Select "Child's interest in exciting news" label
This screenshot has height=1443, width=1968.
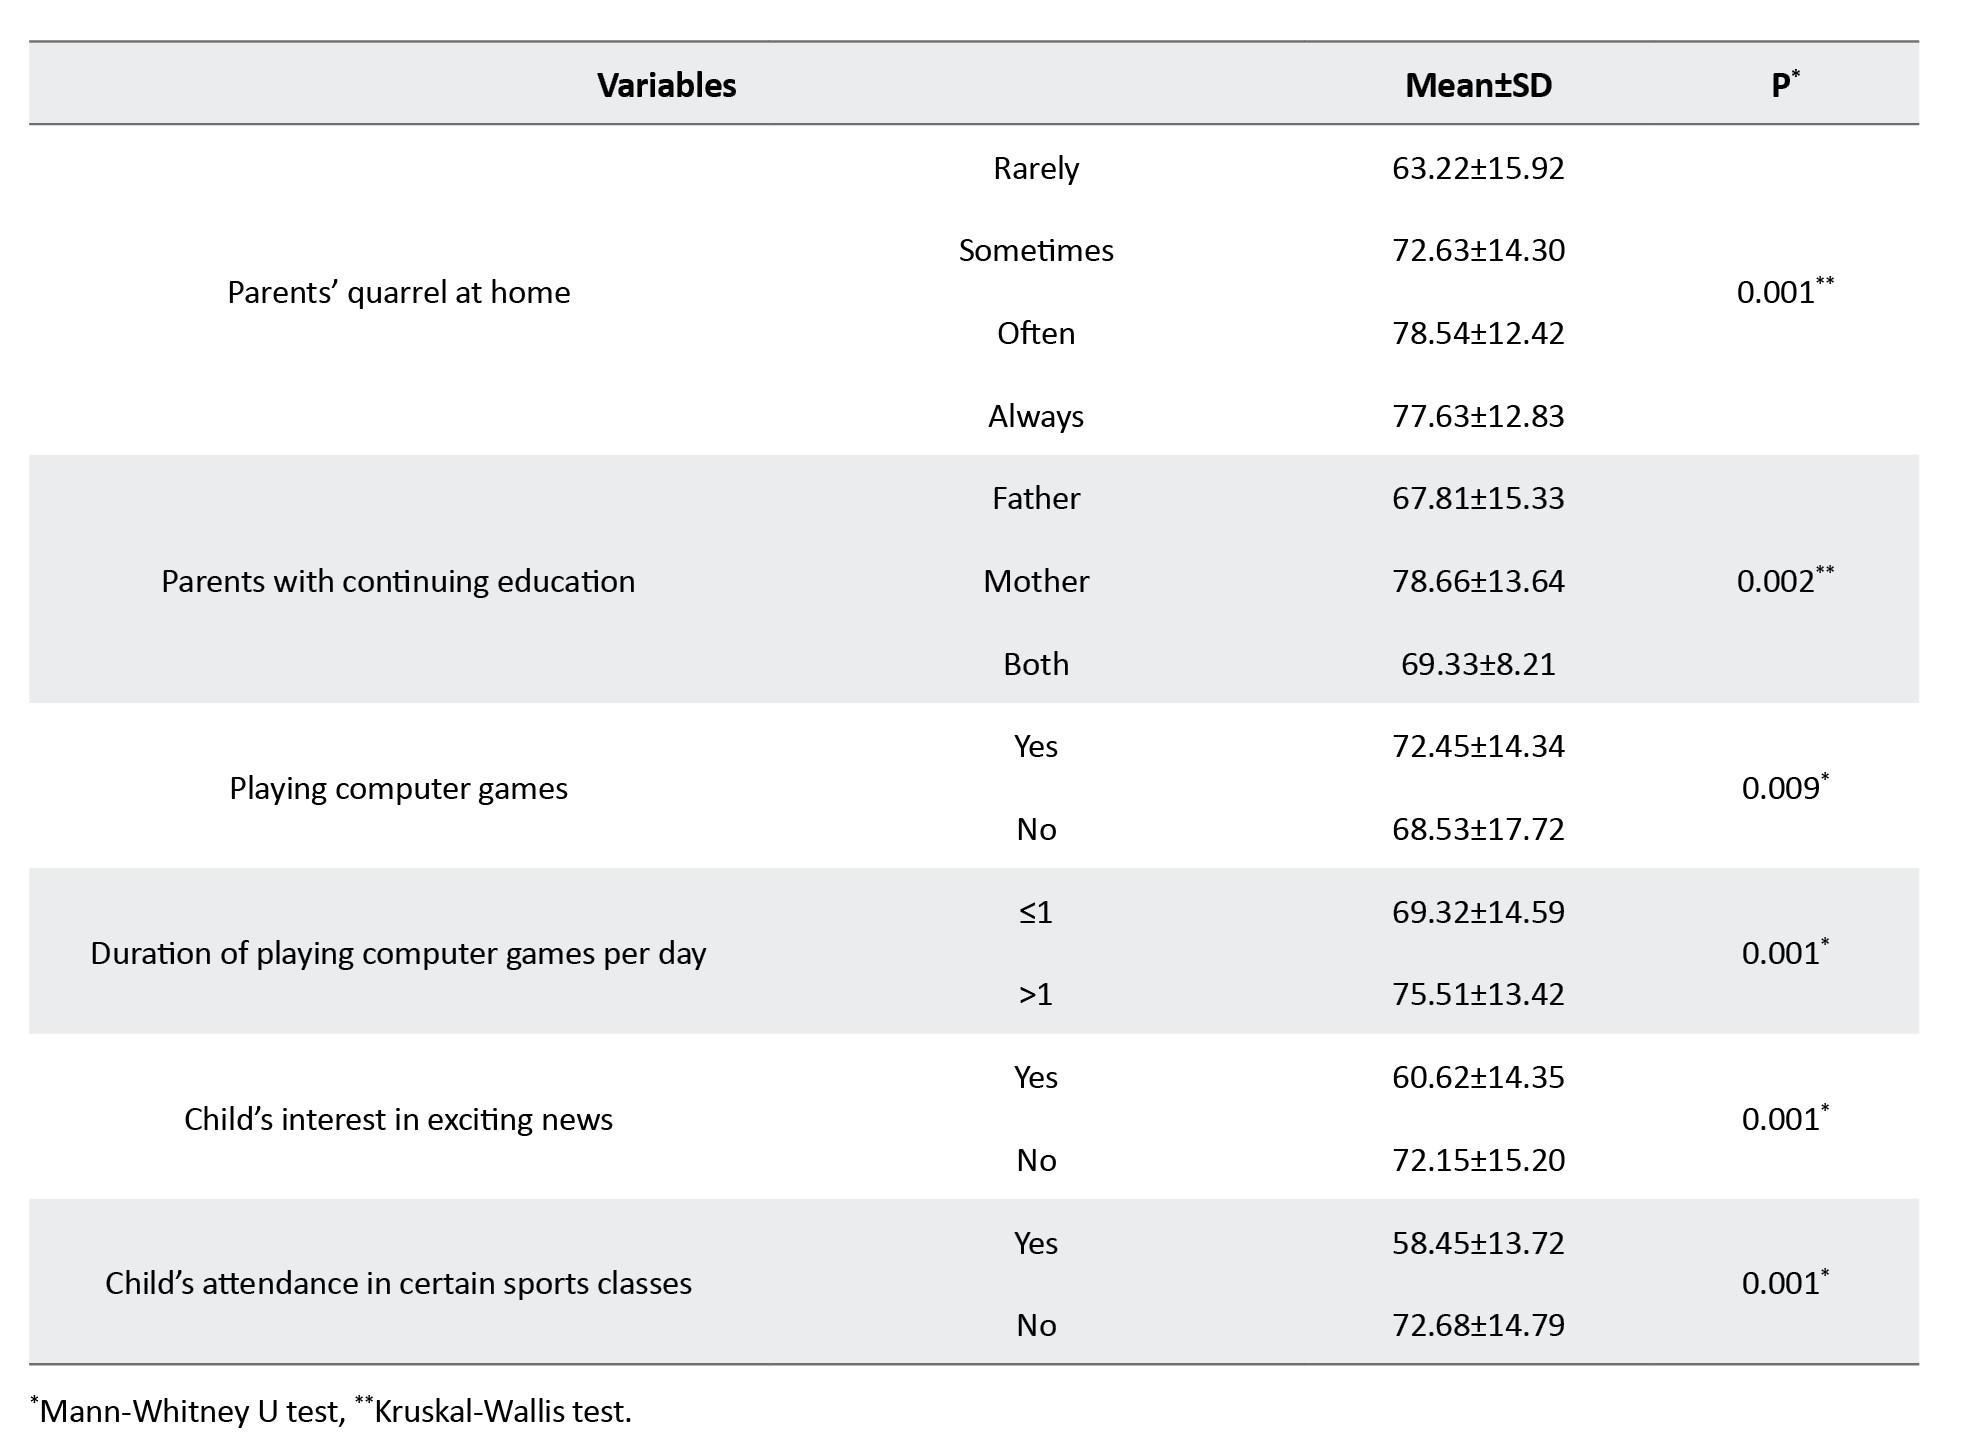(x=398, y=1119)
